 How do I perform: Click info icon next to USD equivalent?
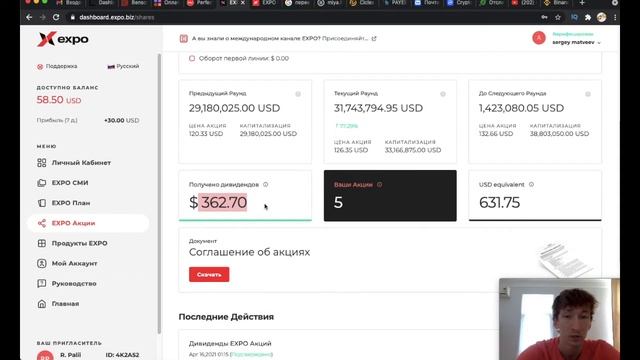pos(531,184)
